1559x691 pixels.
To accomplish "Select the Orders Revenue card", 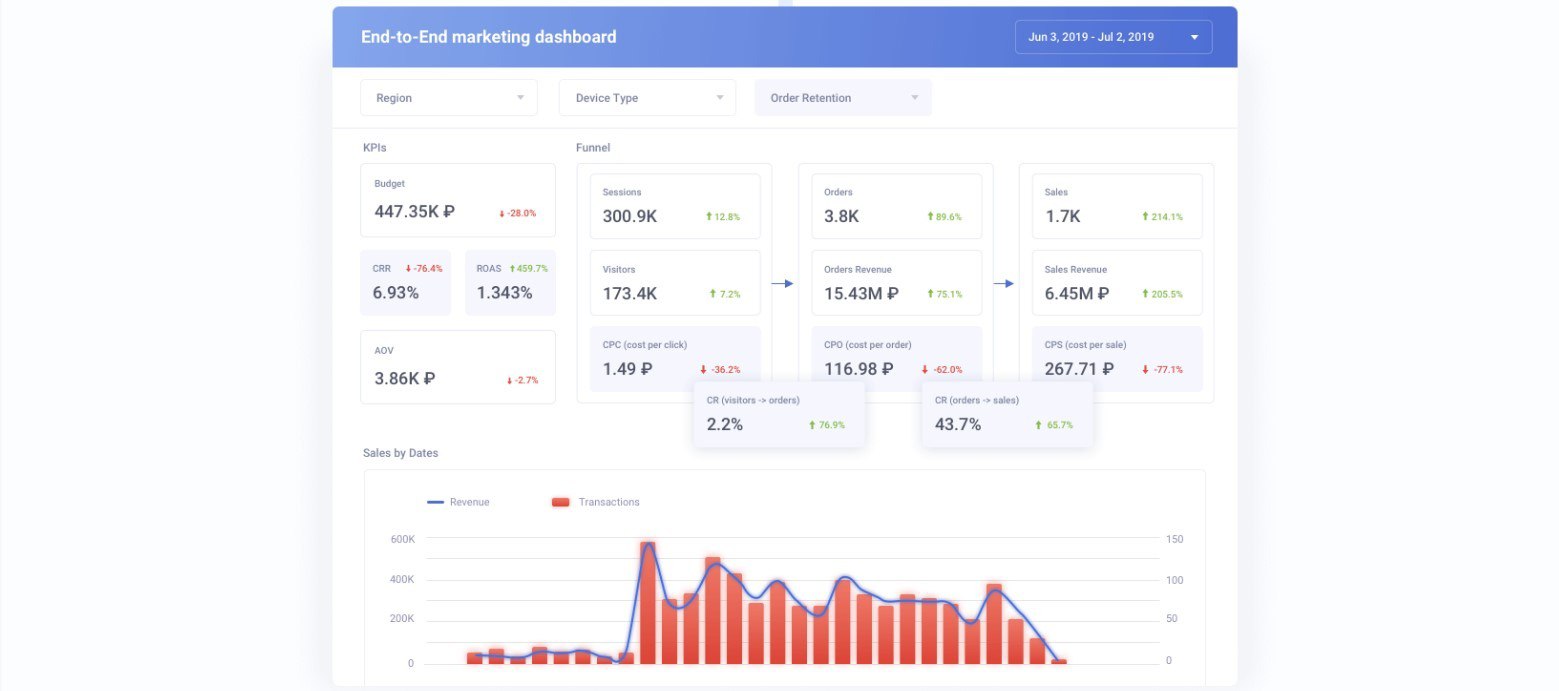I will [x=896, y=283].
